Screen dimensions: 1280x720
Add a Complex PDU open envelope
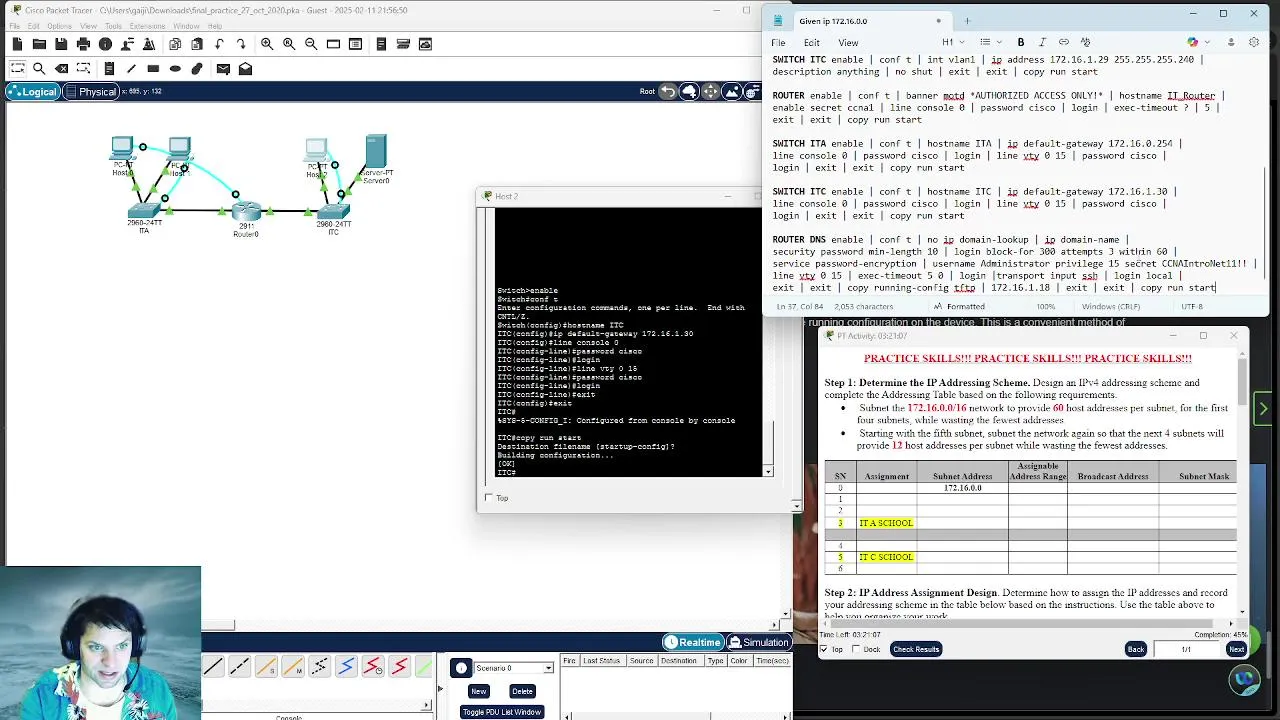click(245, 69)
